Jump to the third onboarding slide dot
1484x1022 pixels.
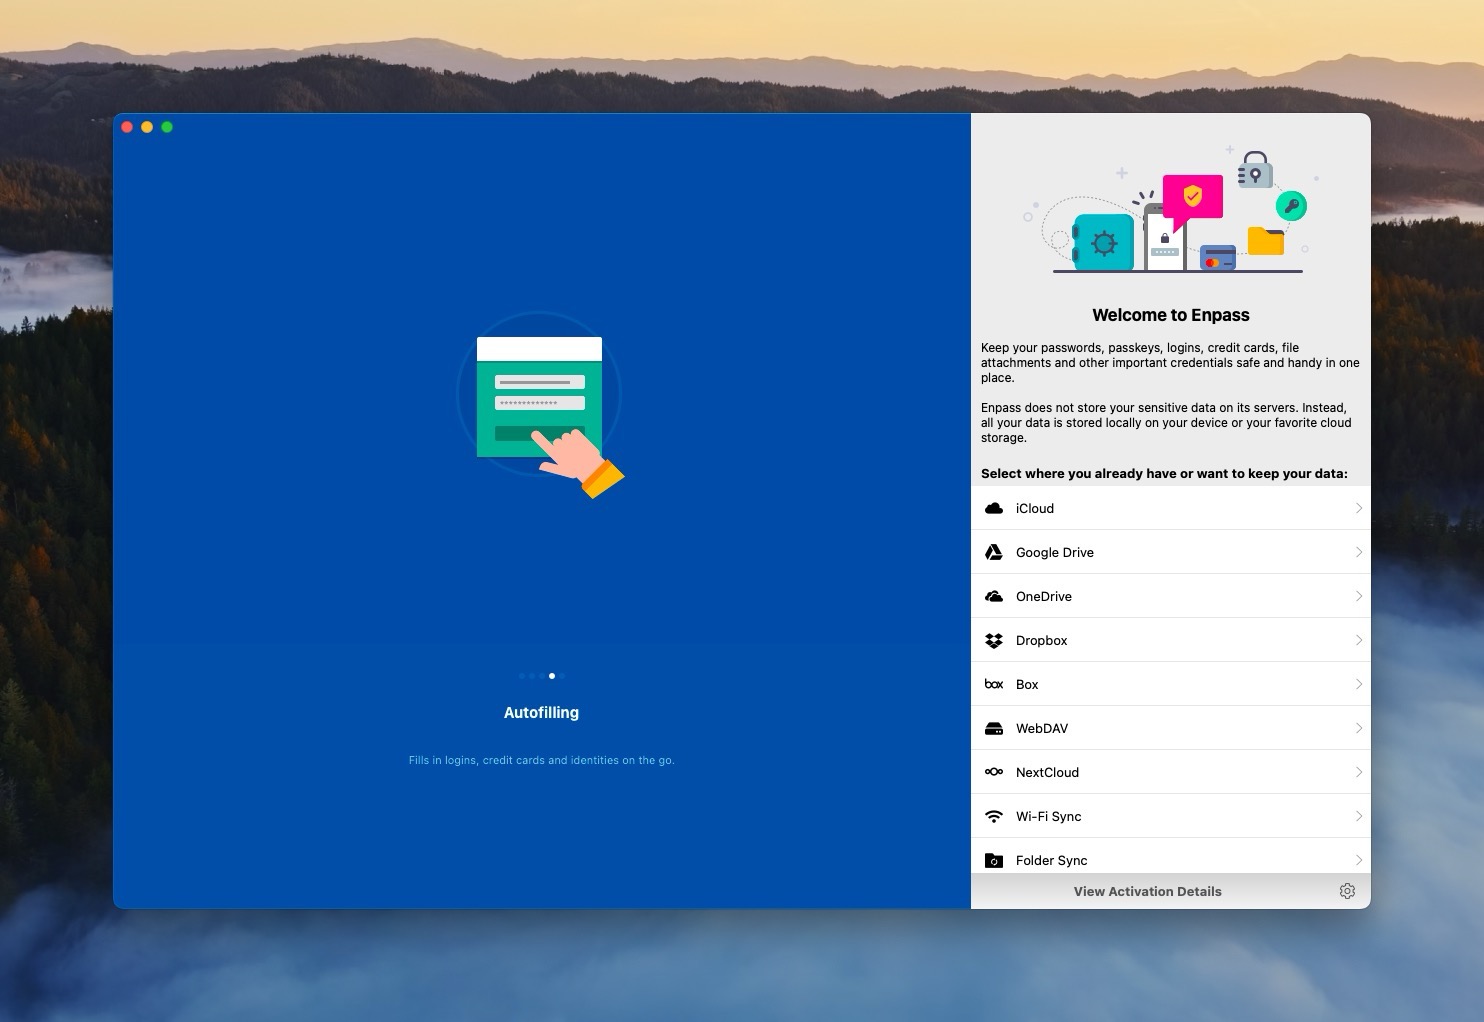542,676
